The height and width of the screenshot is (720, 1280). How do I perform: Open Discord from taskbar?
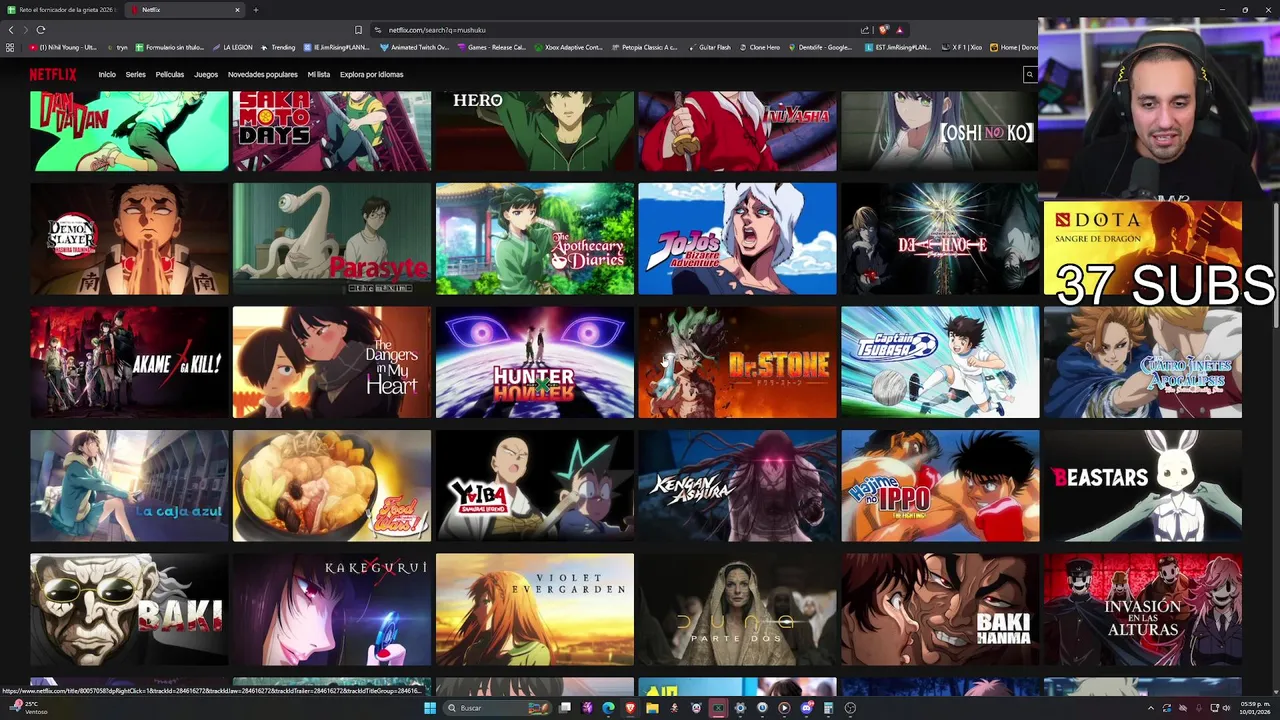click(806, 708)
